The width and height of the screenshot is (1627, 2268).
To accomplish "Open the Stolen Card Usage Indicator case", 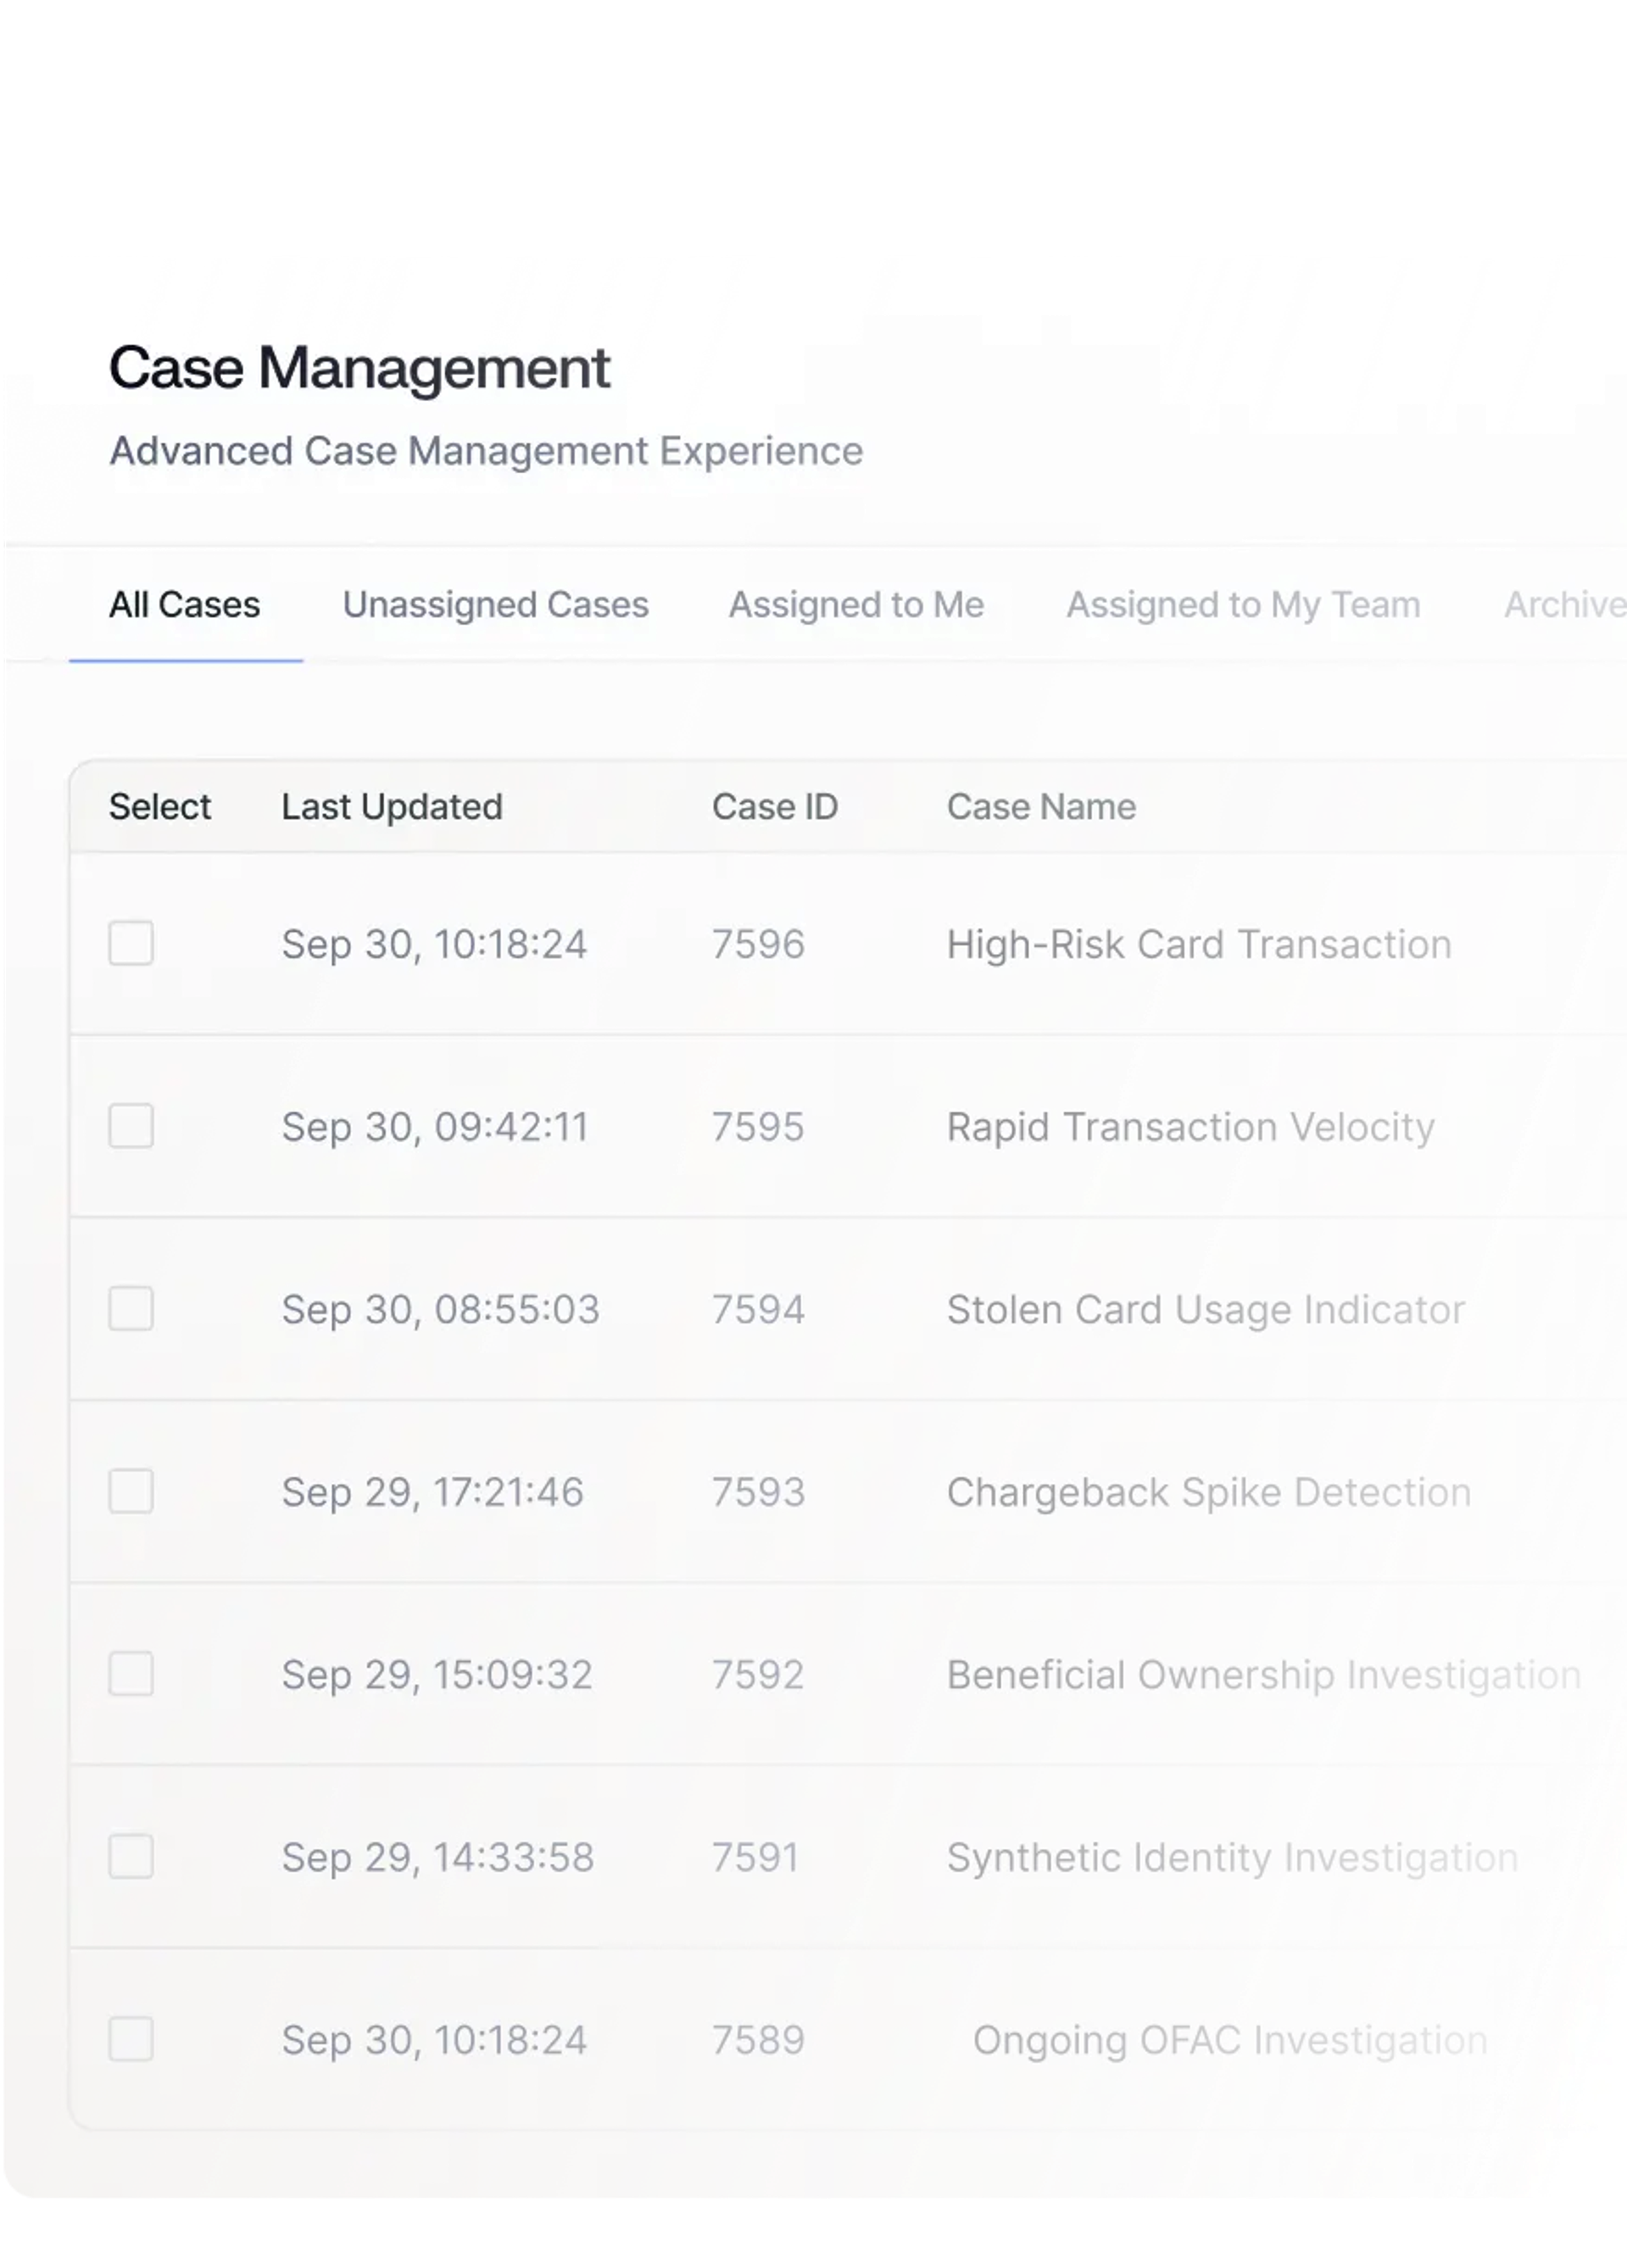I will (x=1206, y=1310).
